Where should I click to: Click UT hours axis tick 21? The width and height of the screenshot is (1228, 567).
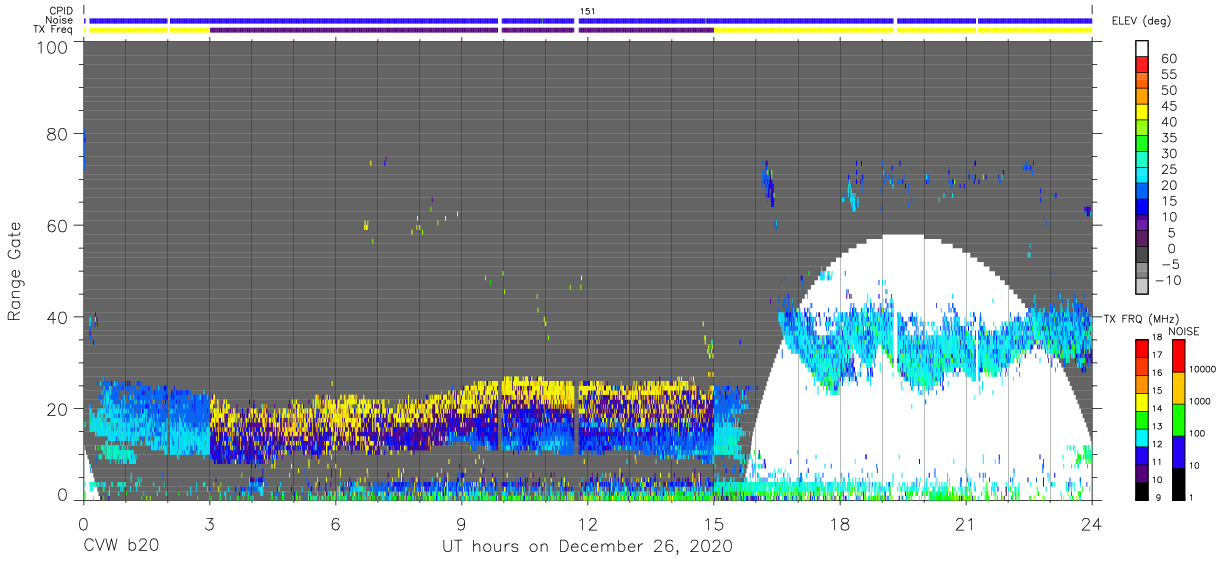coord(966,523)
